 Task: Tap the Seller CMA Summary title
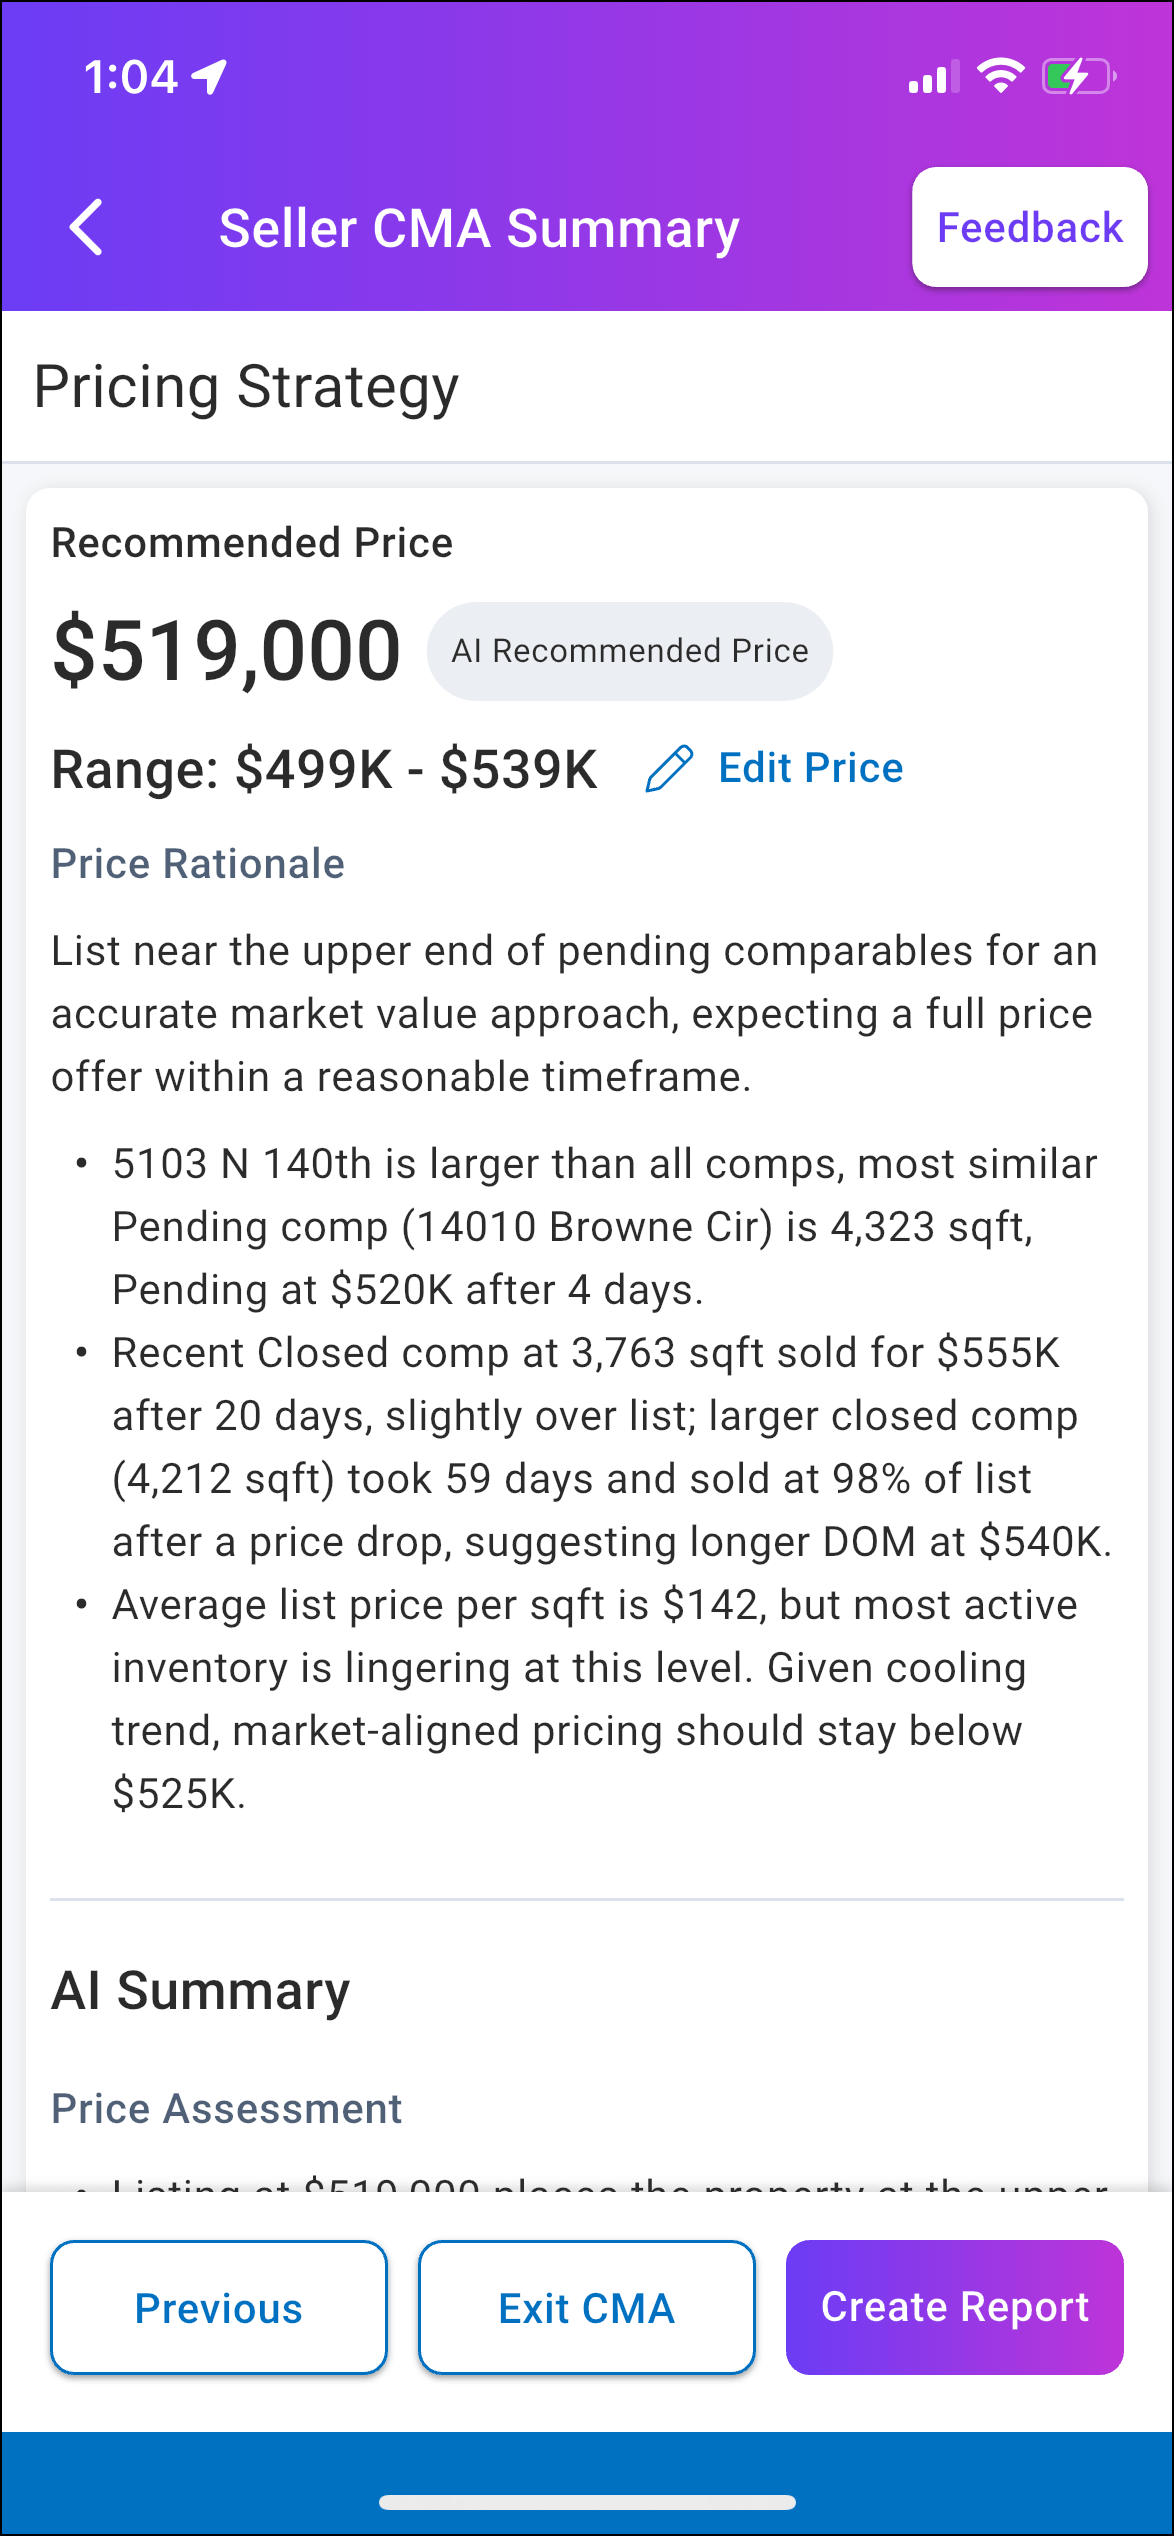click(479, 229)
